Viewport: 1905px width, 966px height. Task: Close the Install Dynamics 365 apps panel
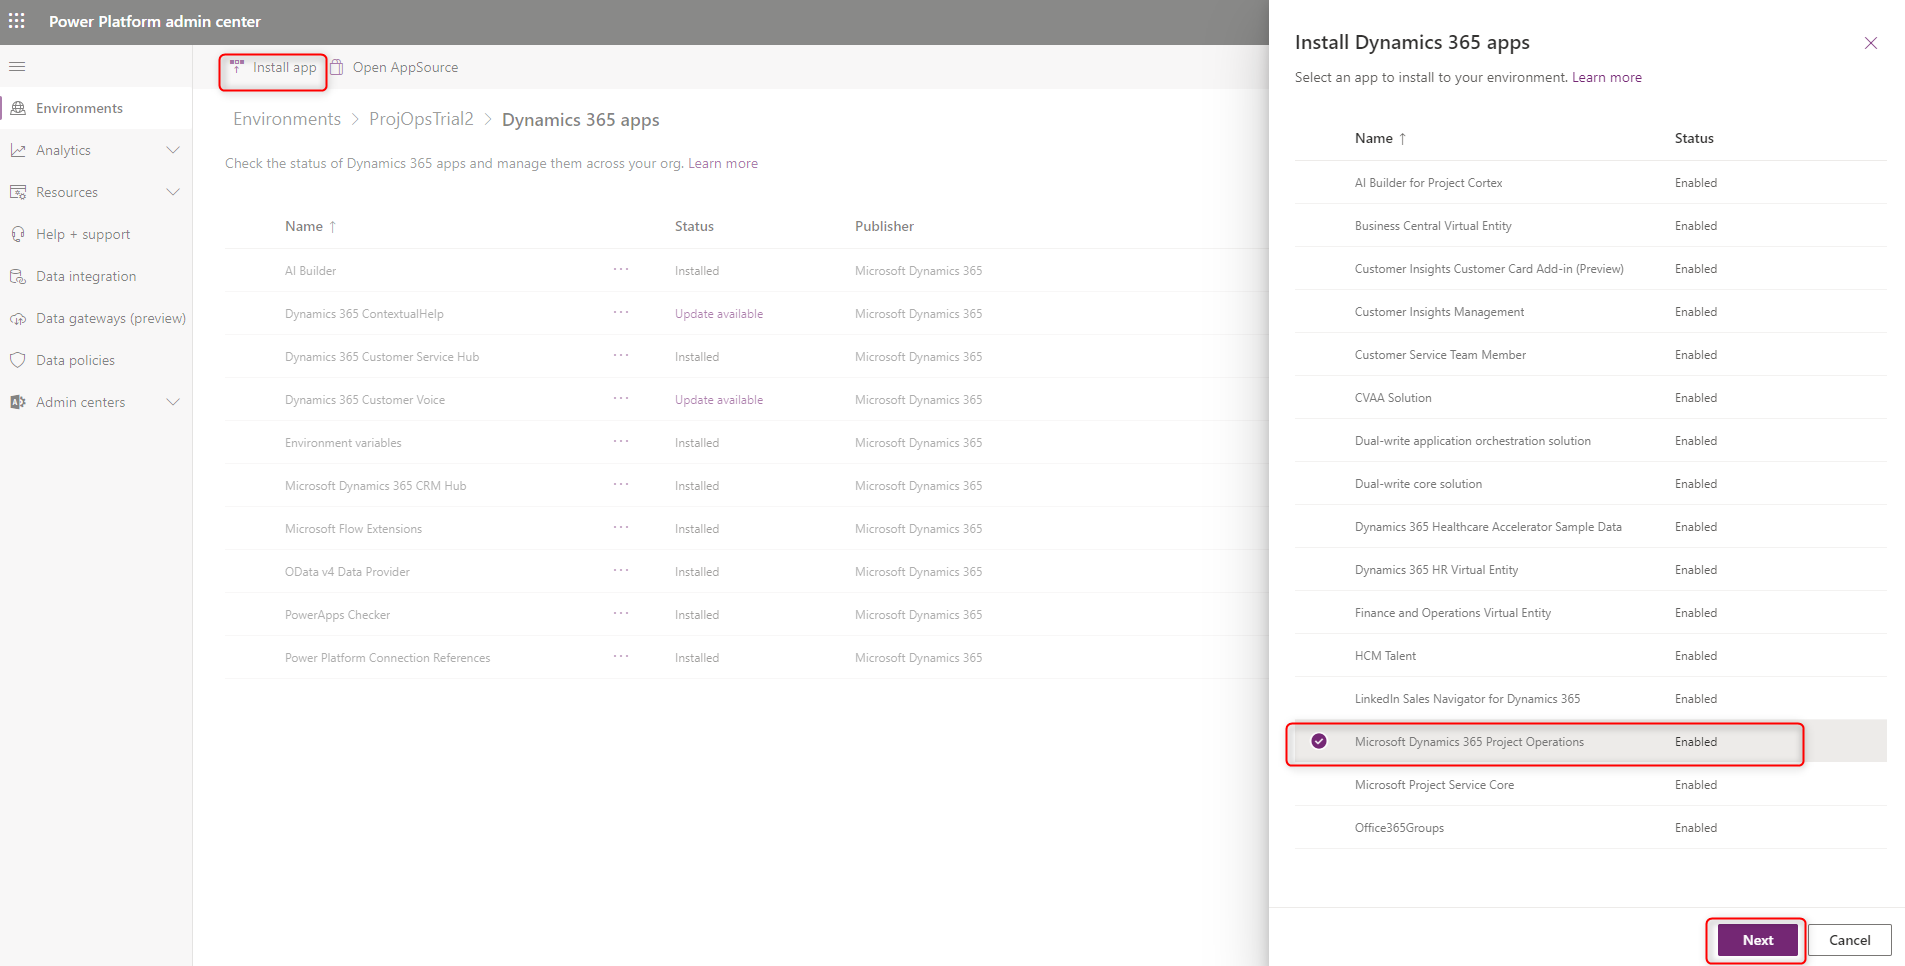tap(1870, 43)
